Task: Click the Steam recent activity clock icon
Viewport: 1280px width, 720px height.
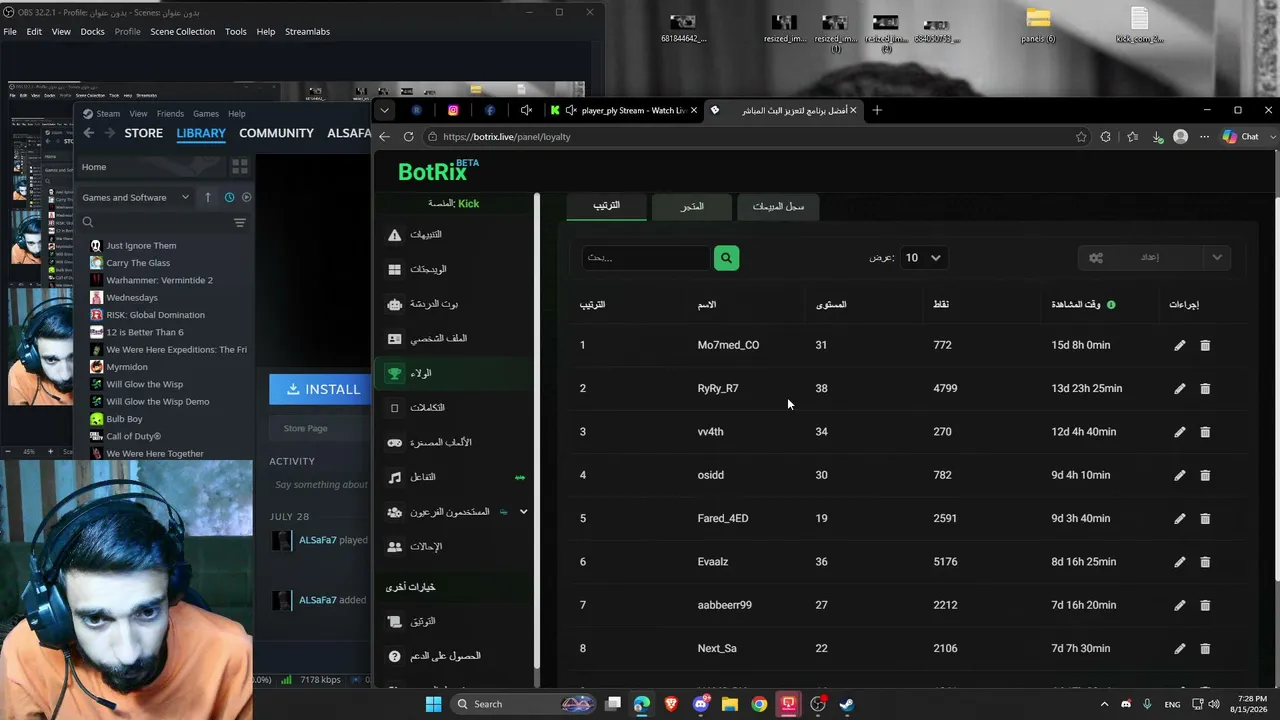Action: [x=229, y=197]
